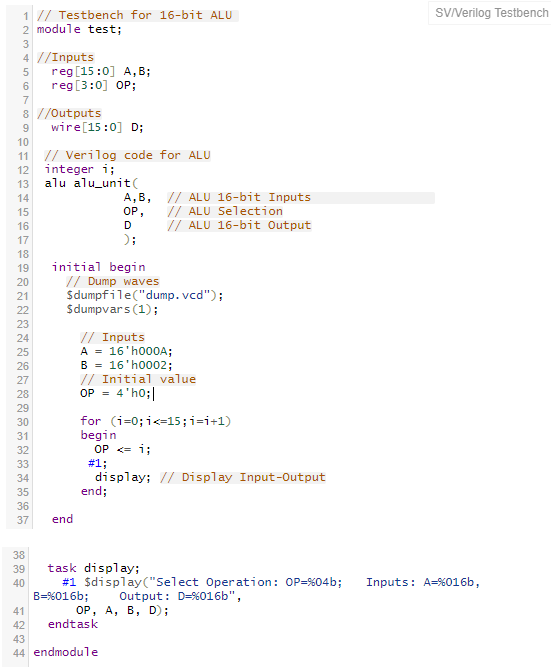Image resolution: width=551 pixels, height=667 pixels.
Task: Click line number 19 in the gutter
Action: point(23,268)
